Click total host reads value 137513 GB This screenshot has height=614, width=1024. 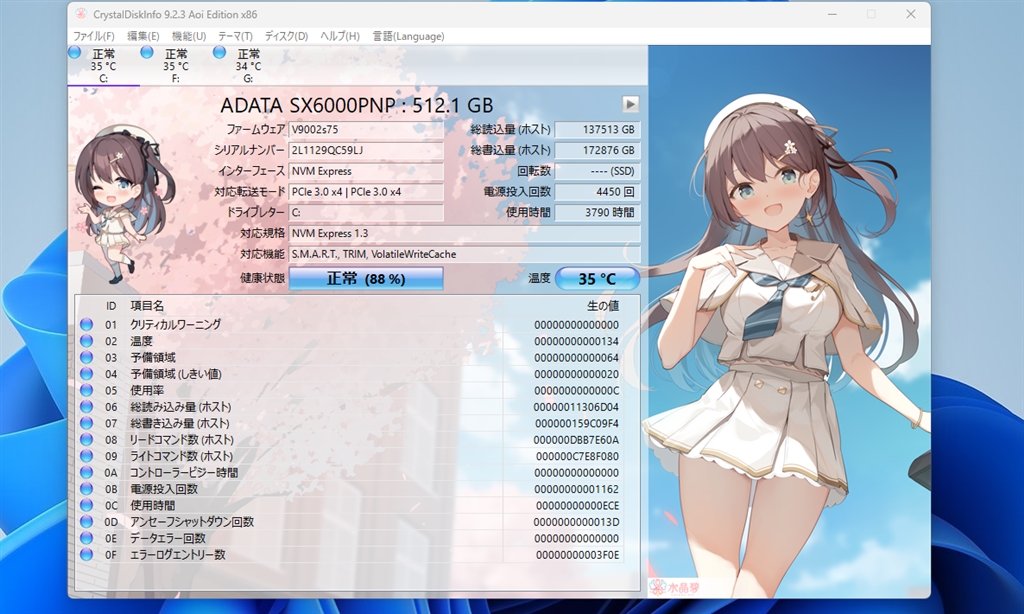point(597,129)
